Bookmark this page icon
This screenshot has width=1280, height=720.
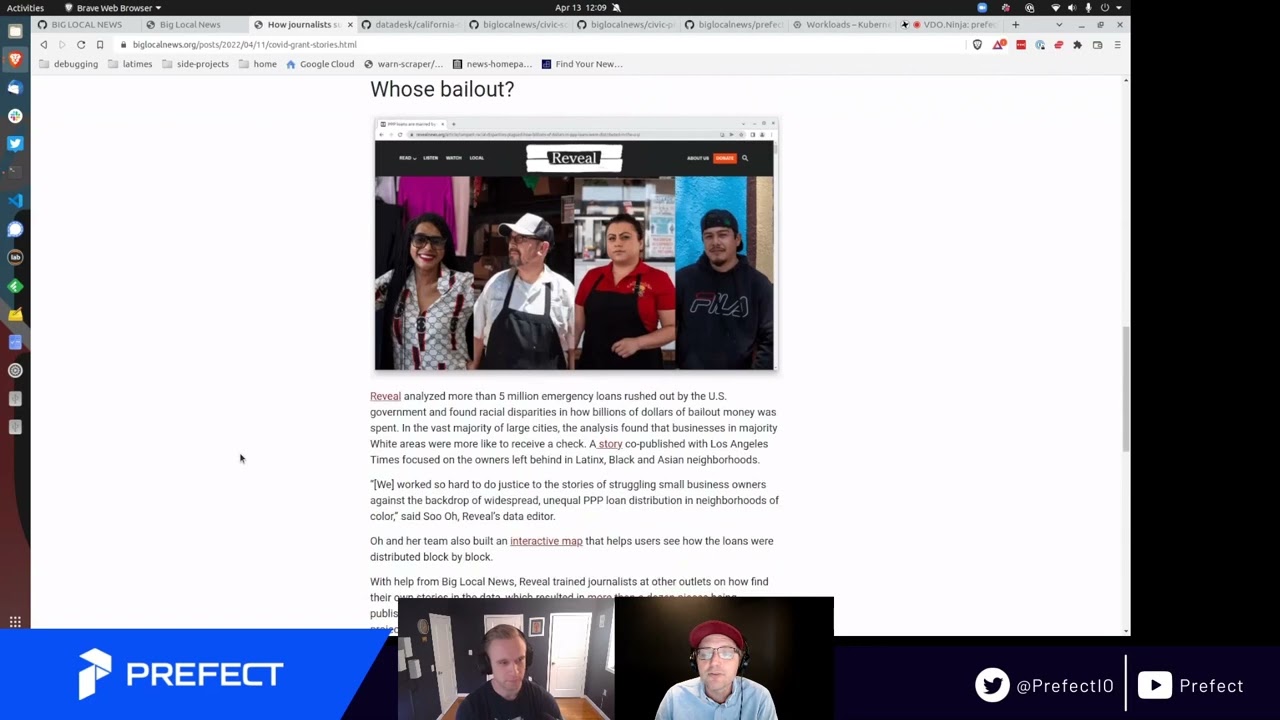(x=100, y=45)
